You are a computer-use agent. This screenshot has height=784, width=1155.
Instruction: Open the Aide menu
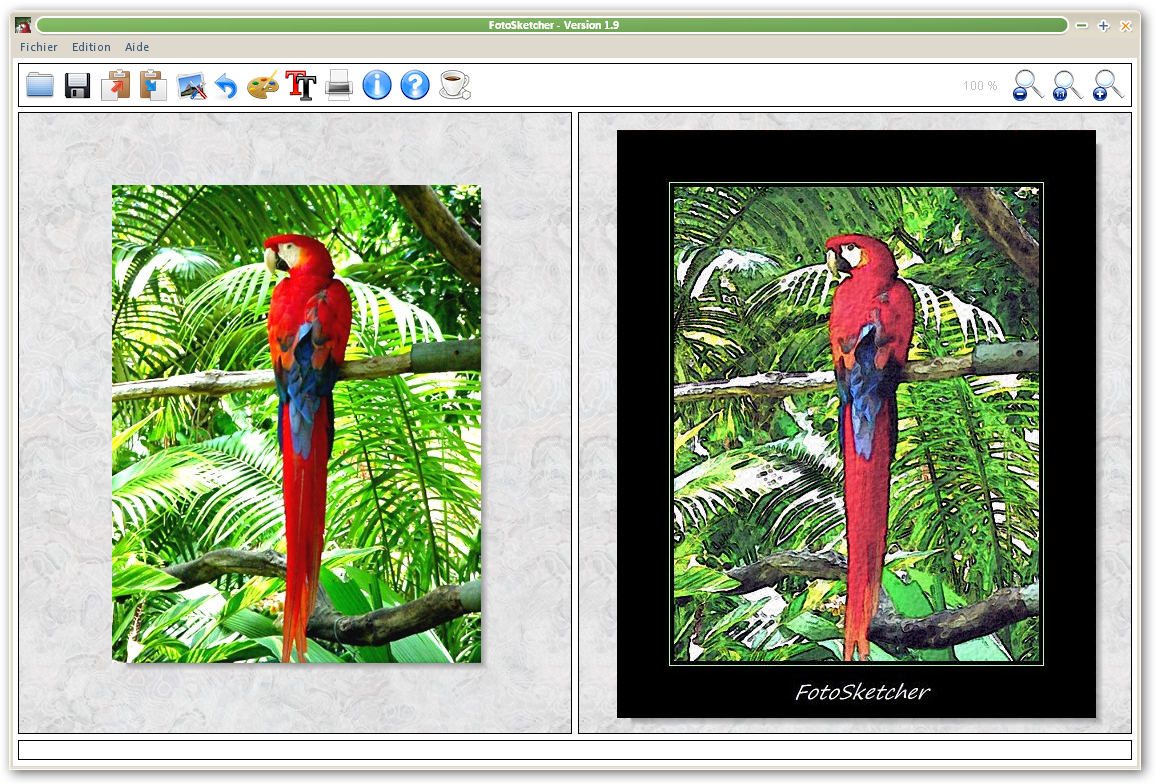(137, 47)
